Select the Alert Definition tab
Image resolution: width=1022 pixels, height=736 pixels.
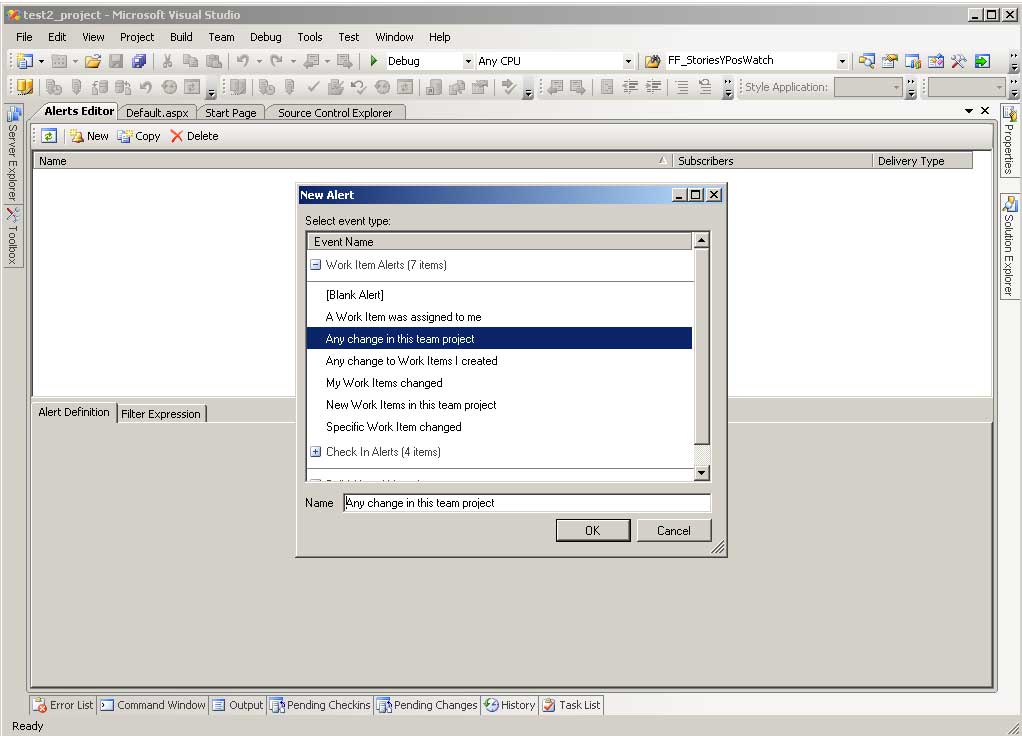pos(74,412)
